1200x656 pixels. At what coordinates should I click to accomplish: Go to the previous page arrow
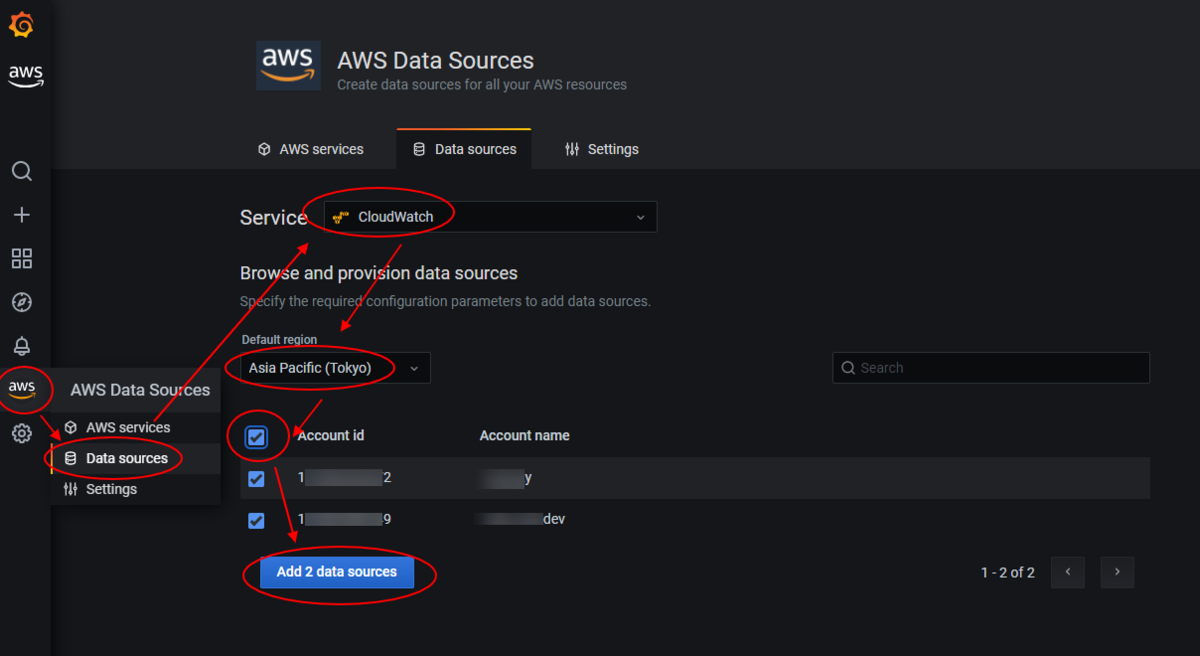pos(1068,572)
